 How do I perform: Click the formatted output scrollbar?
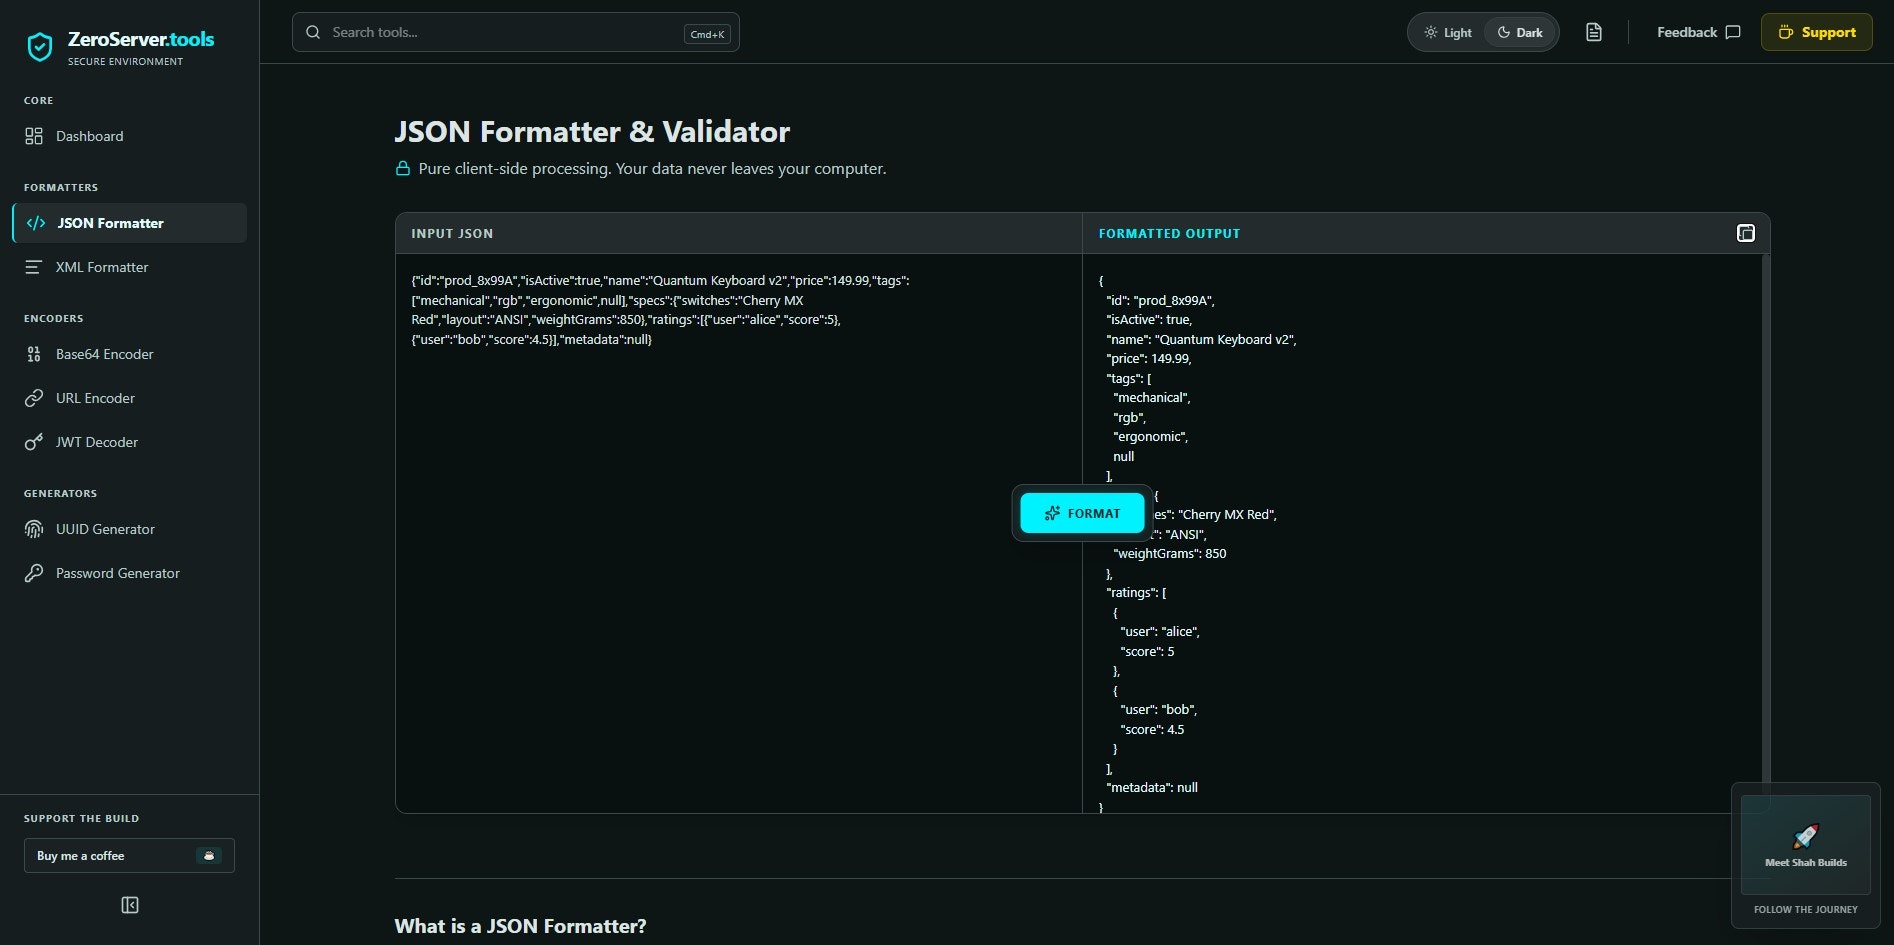coord(1765,520)
